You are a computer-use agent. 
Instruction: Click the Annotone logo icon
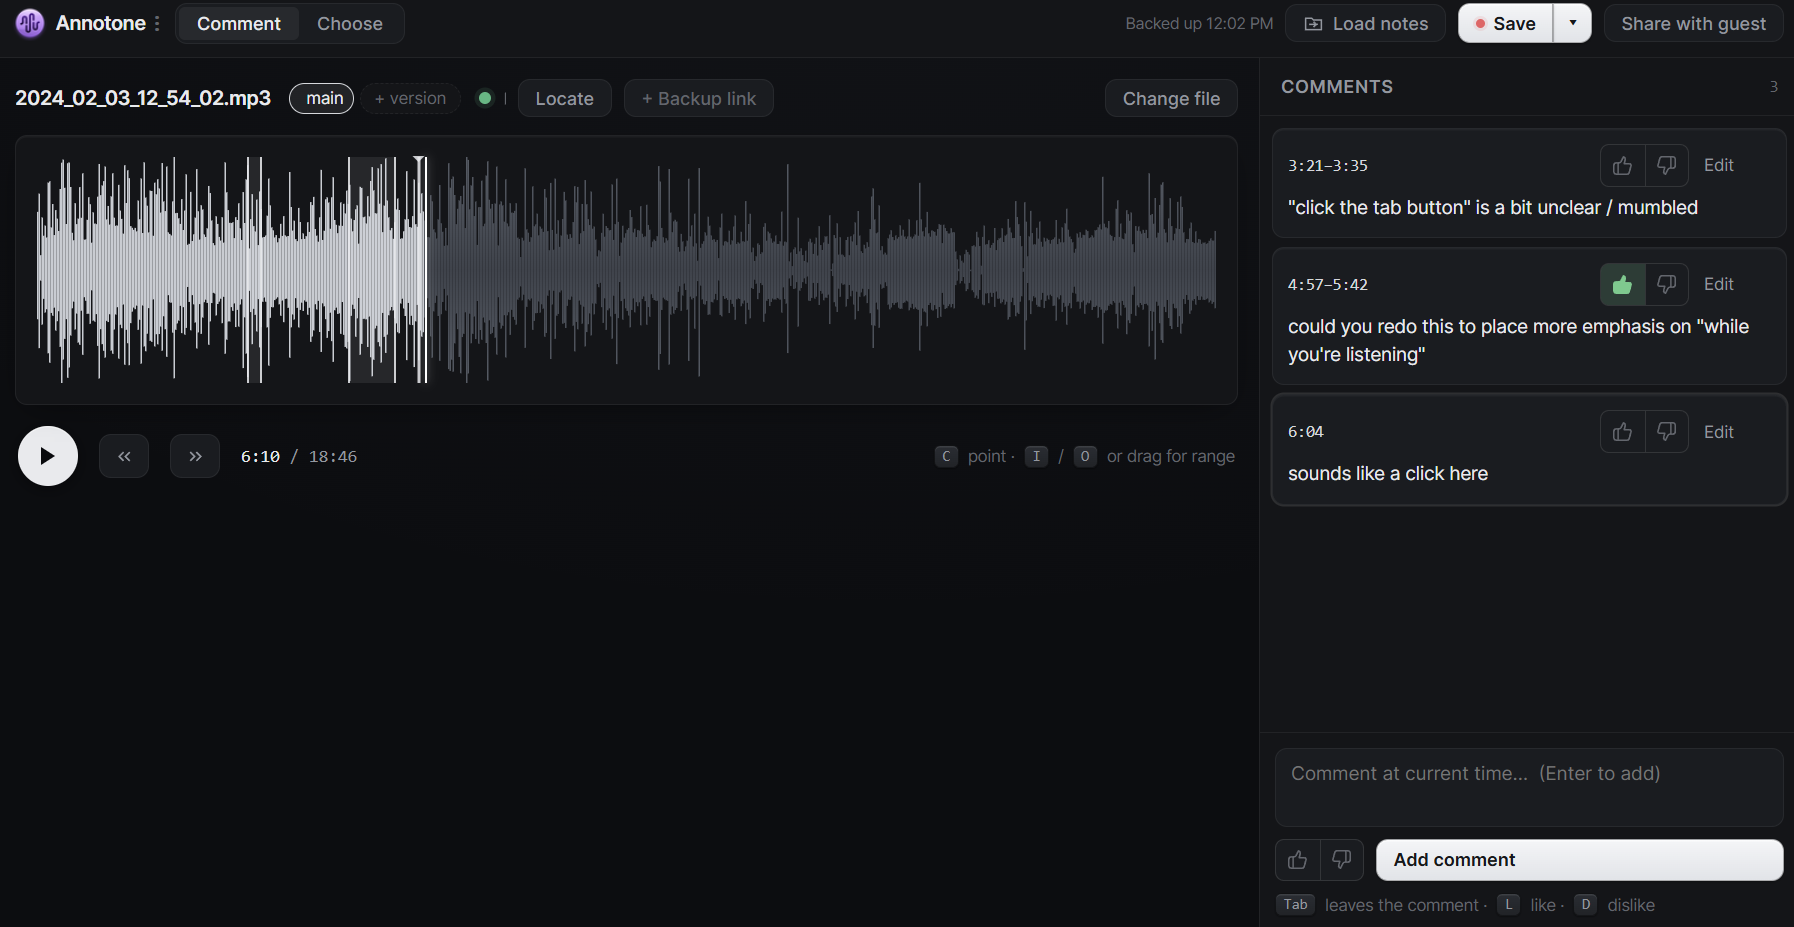(30, 23)
